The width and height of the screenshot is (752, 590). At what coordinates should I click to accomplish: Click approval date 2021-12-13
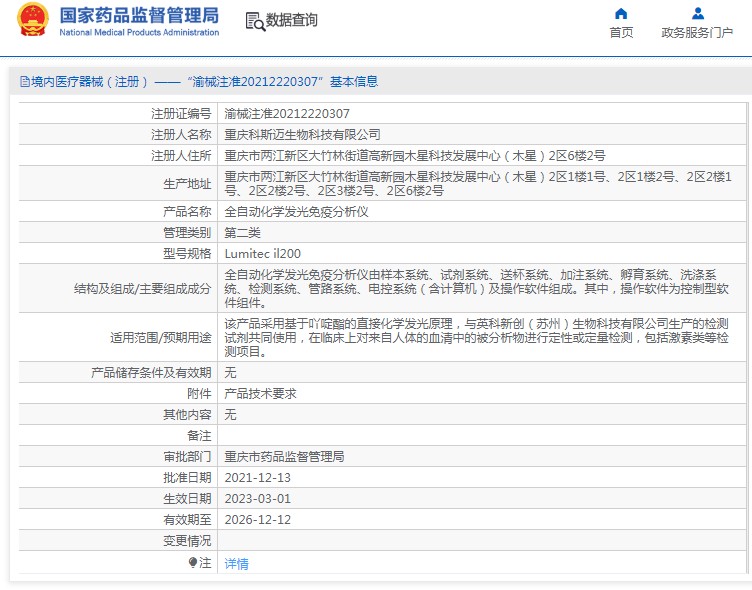258,478
